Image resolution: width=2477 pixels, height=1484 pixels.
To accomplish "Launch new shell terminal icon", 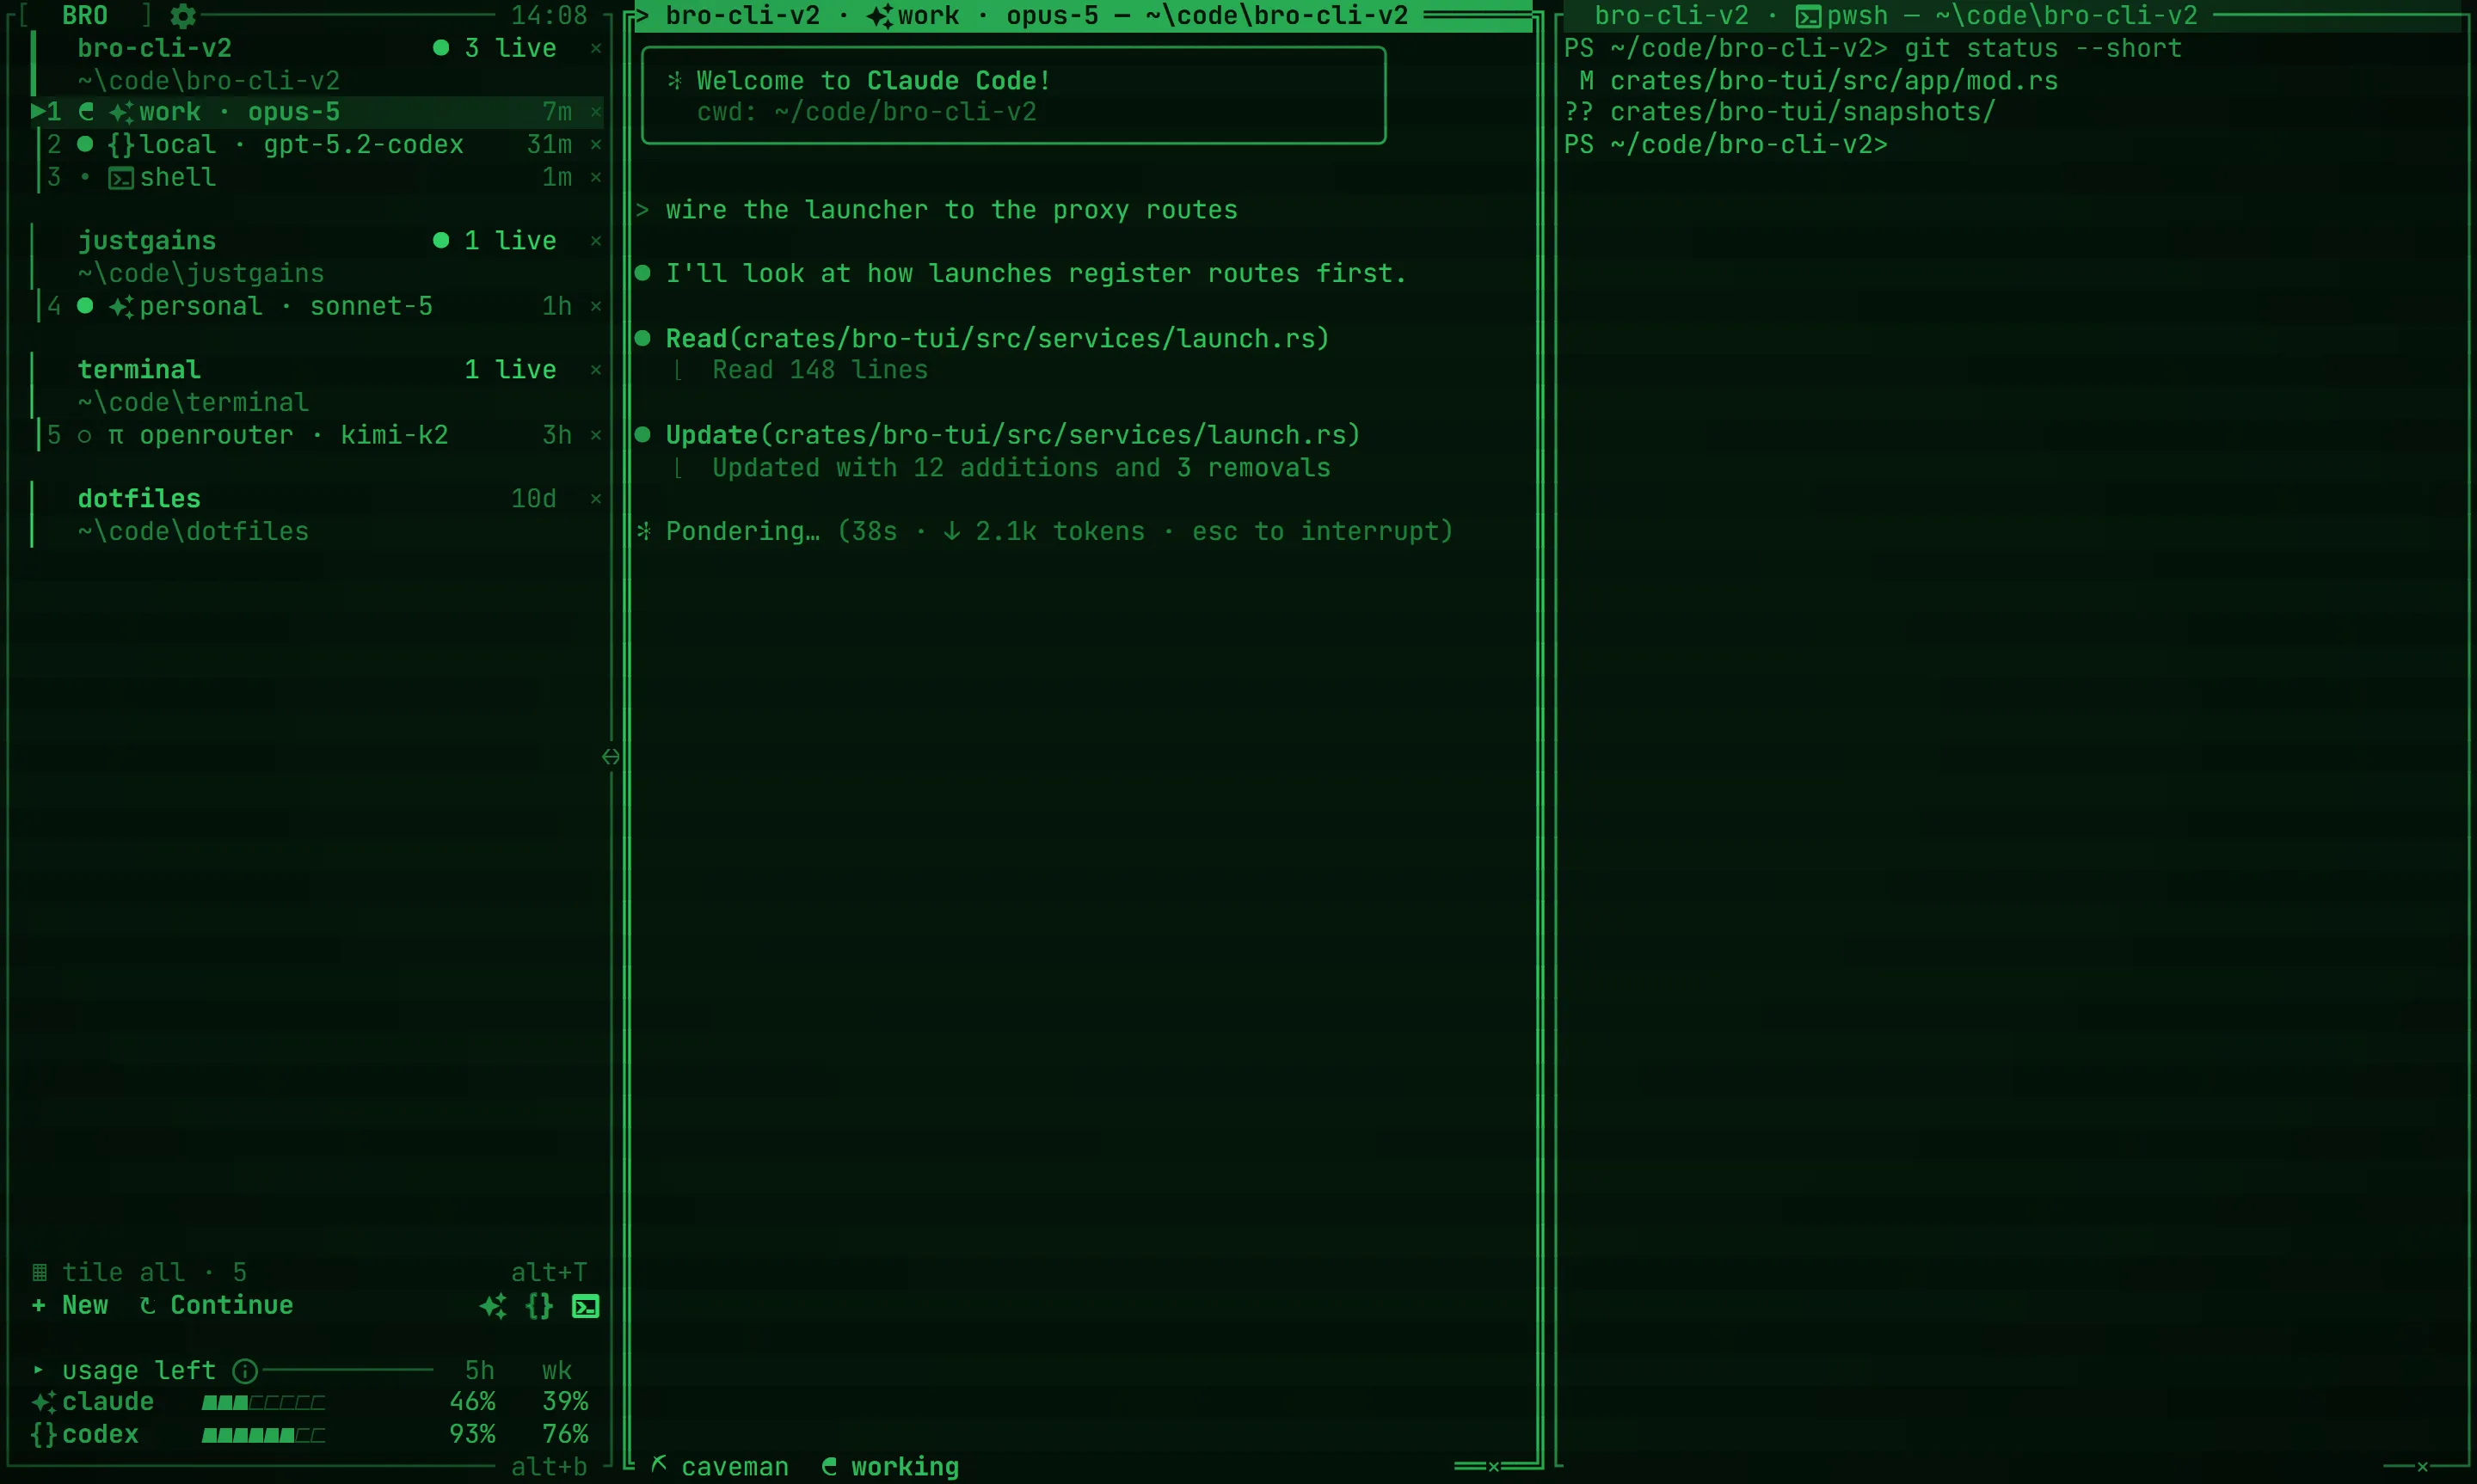I will tap(586, 1306).
